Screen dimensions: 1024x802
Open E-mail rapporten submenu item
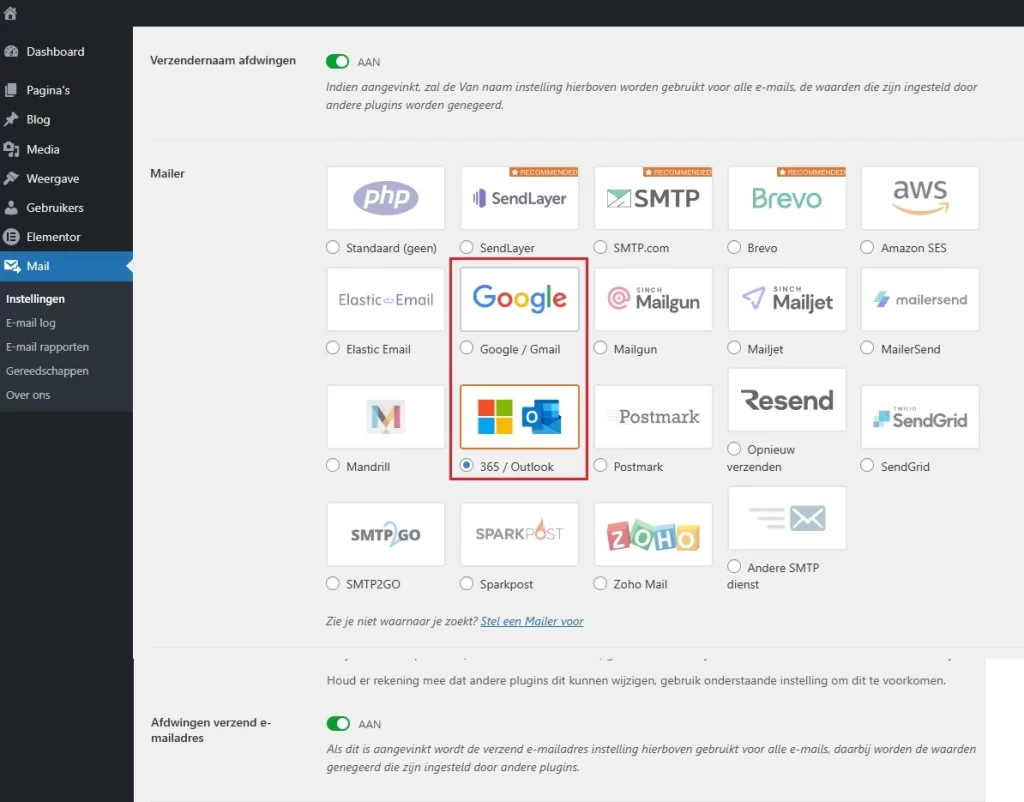(x=47, y=347)
